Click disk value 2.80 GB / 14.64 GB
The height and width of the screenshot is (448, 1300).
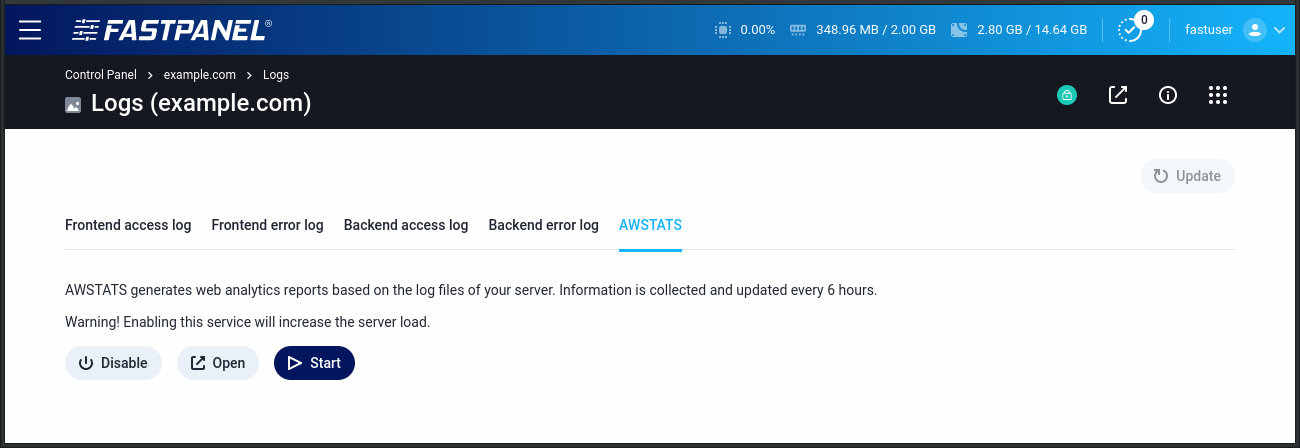pos(1032,30)
